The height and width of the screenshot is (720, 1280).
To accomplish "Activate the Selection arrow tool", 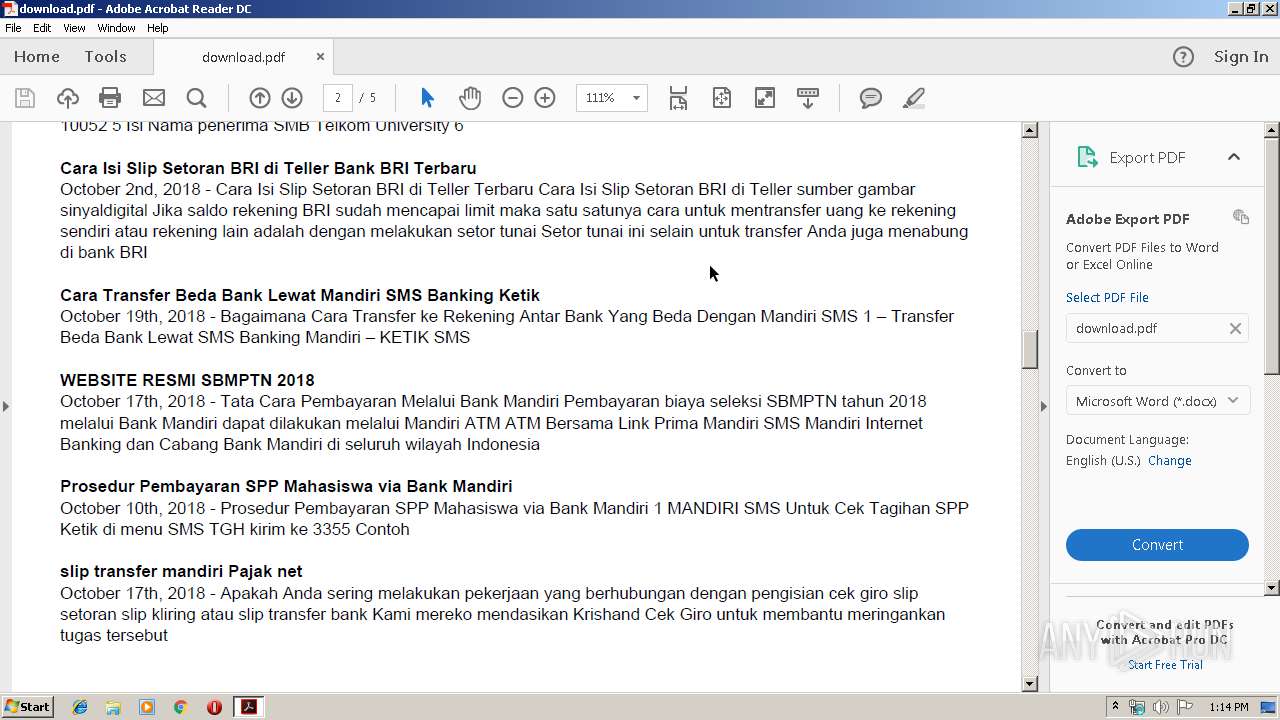I will [428, 98].
